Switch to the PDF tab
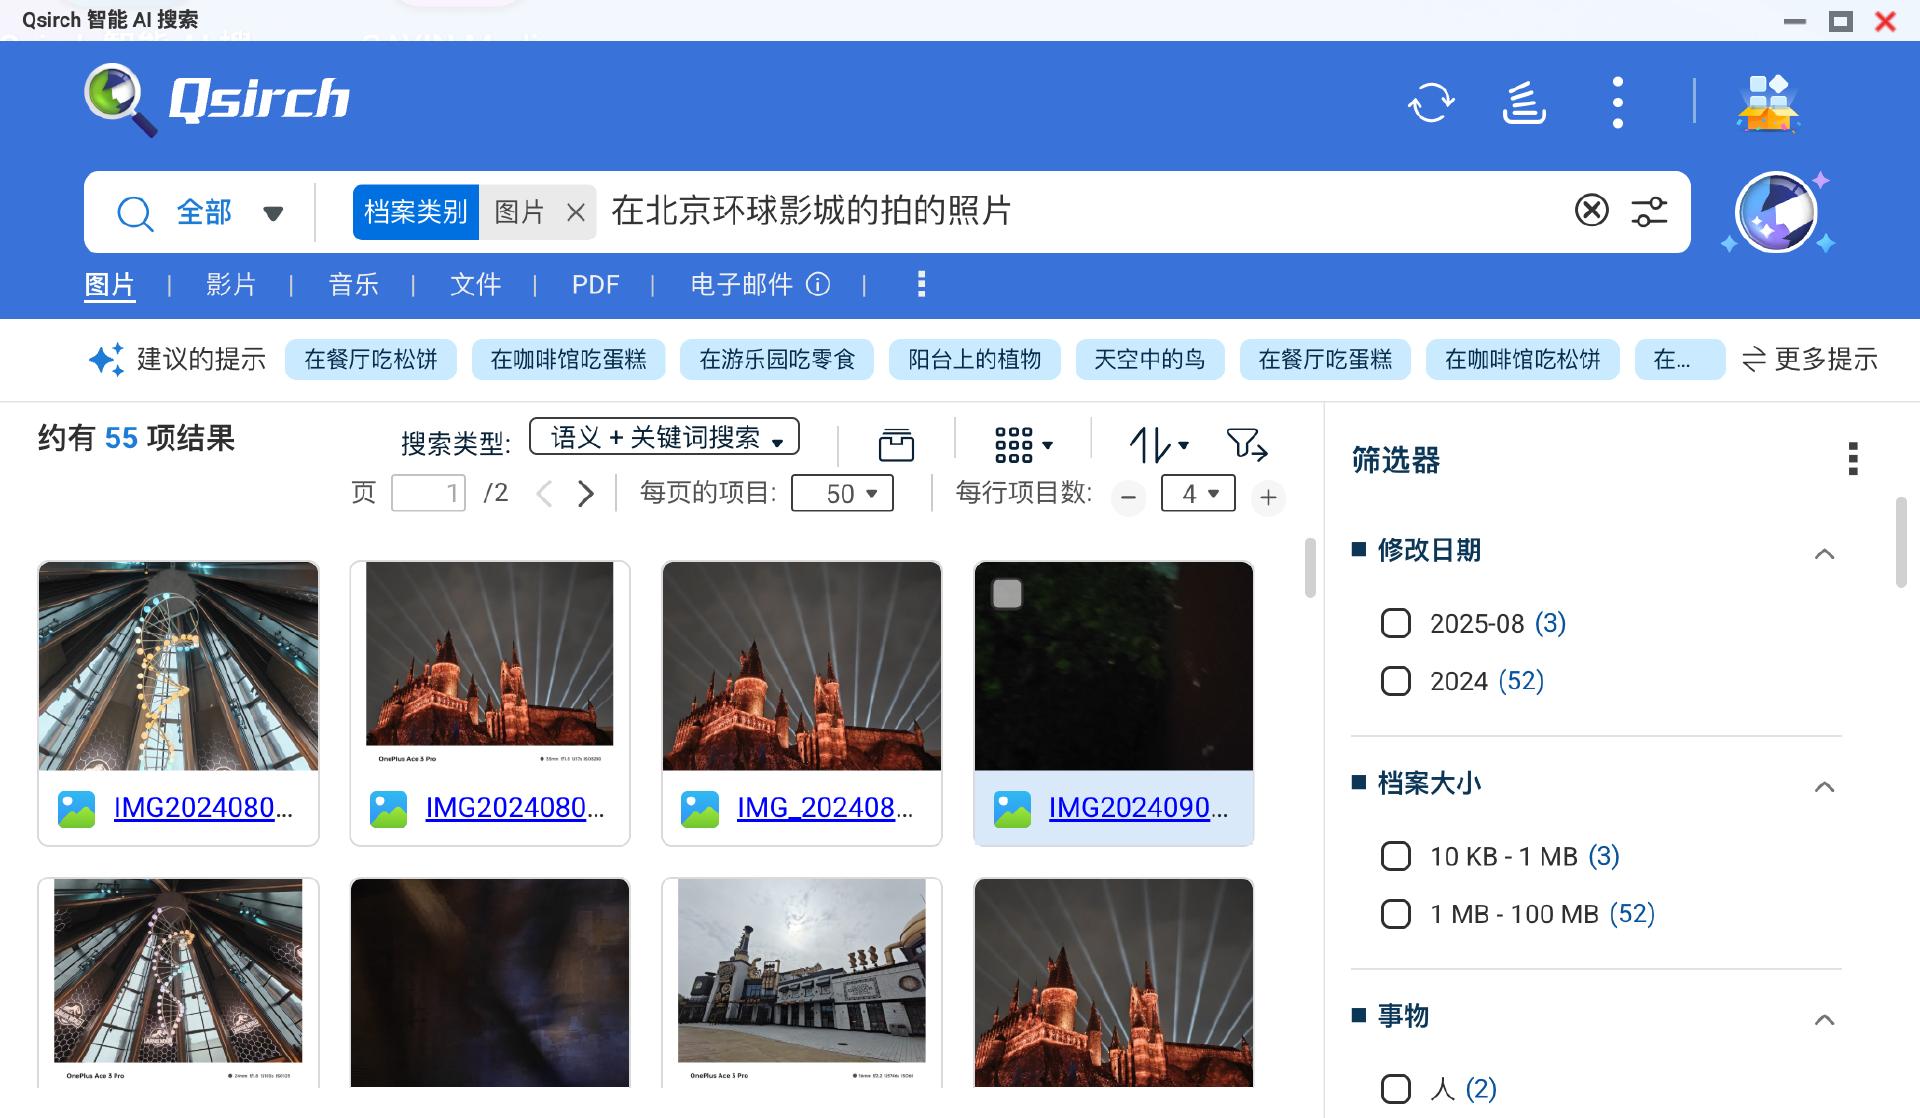 [595, 285]
